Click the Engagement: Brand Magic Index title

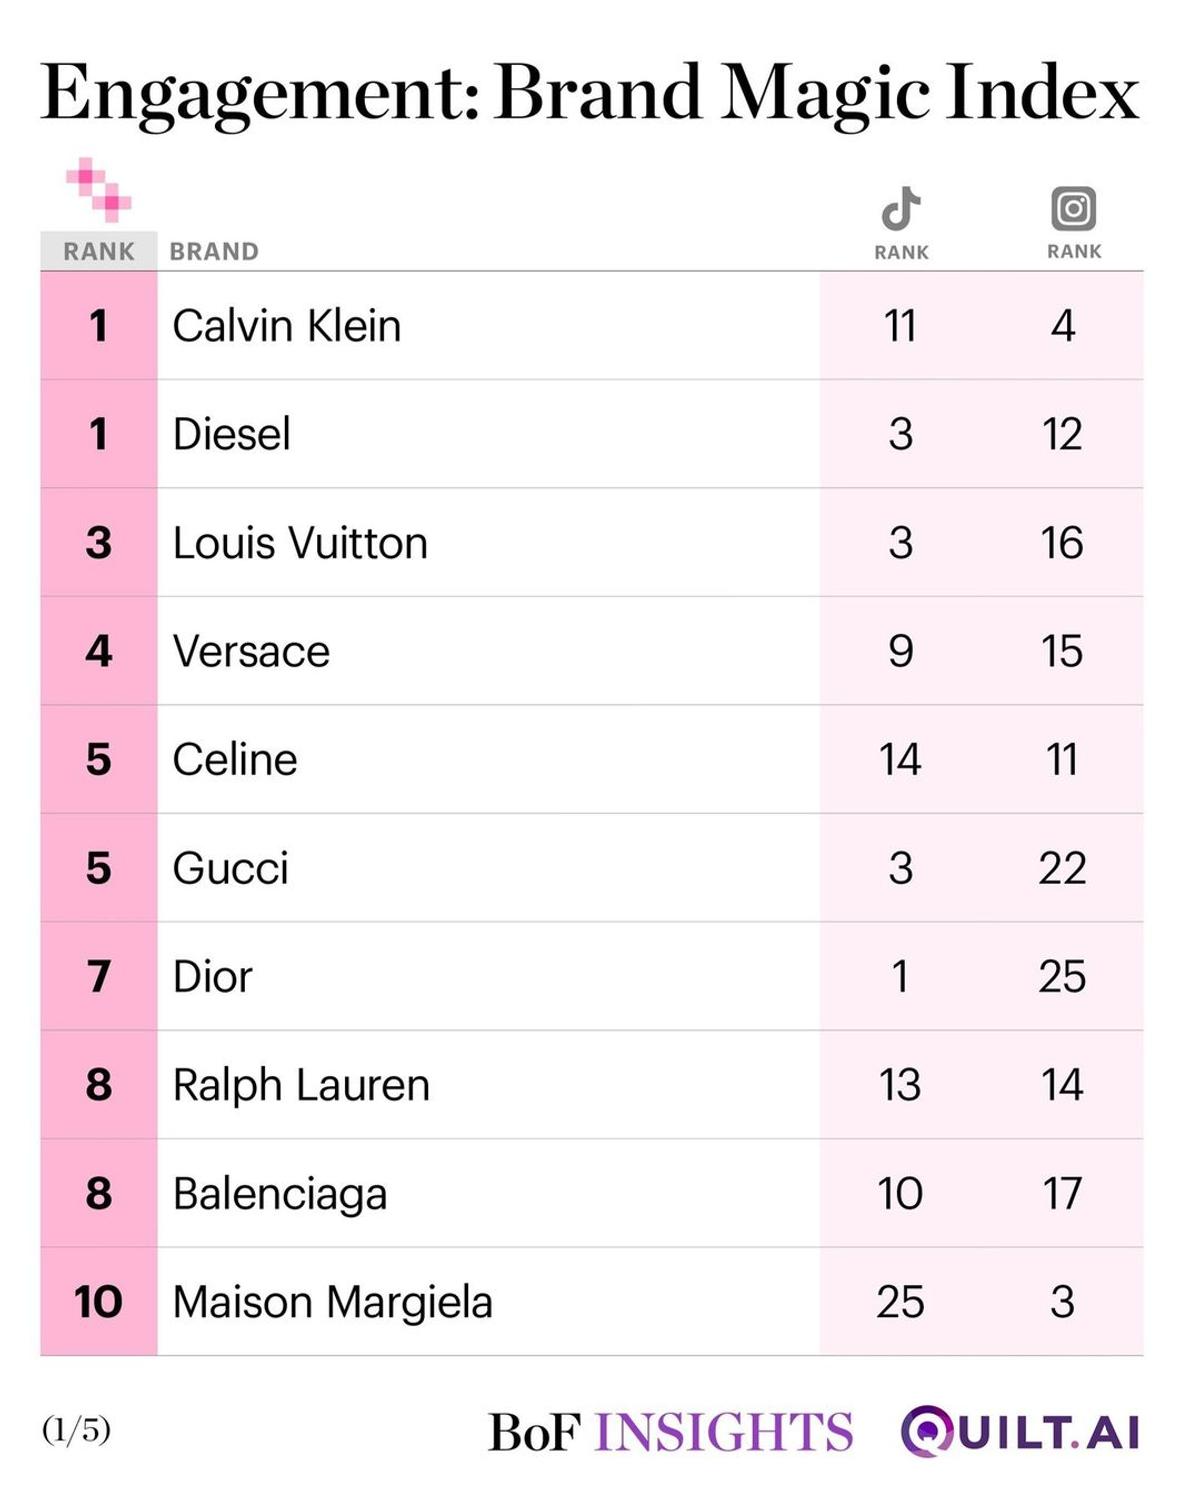pyautogui.click(x=590, y=94)
